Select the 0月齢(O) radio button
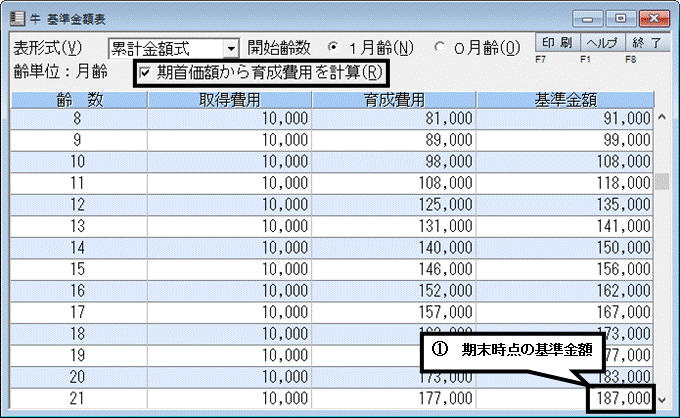The width and height of the screenshot is (680, 418). coord(439,47)
